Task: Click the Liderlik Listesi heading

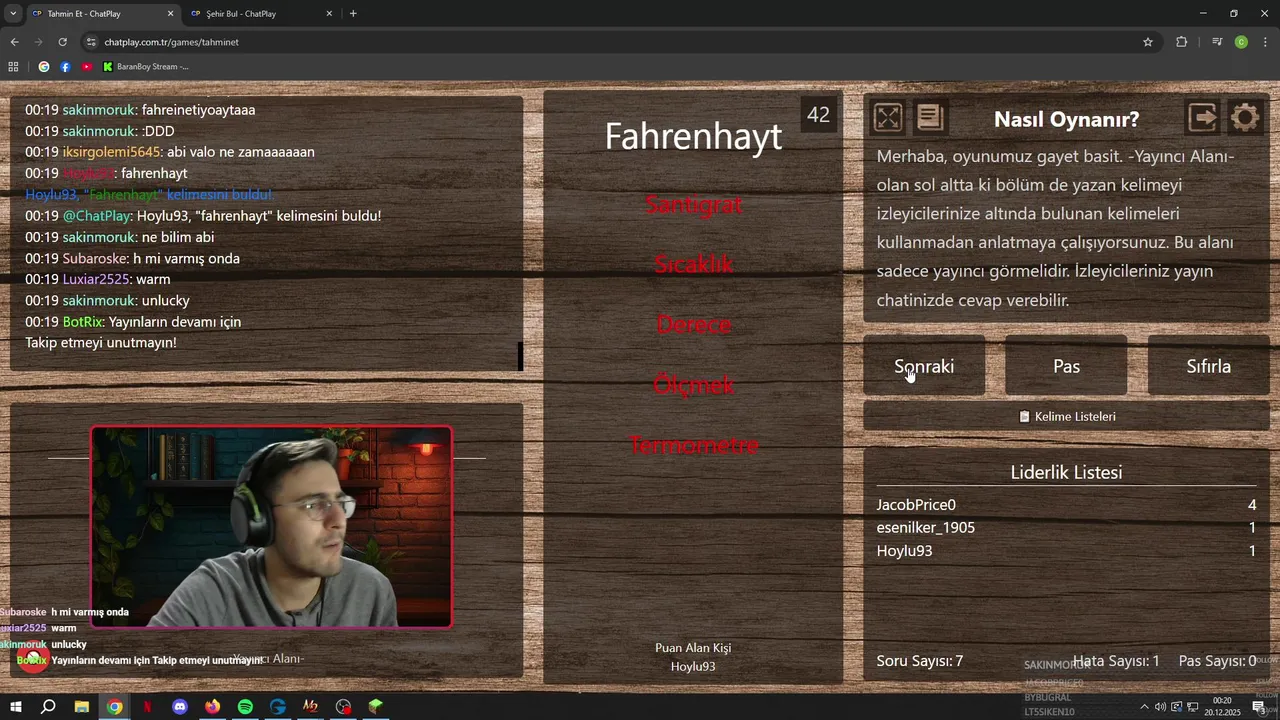Action: click(x=1066, y=473)
